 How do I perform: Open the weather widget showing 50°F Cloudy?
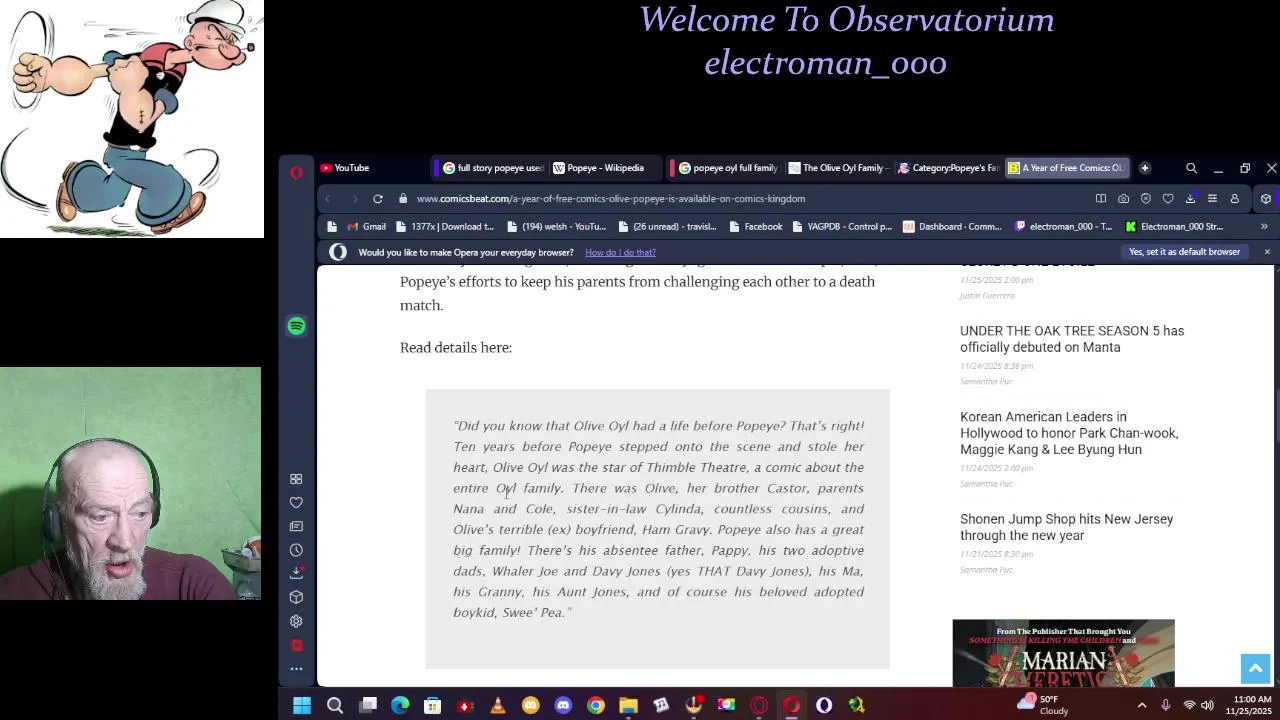point(1043,705)
